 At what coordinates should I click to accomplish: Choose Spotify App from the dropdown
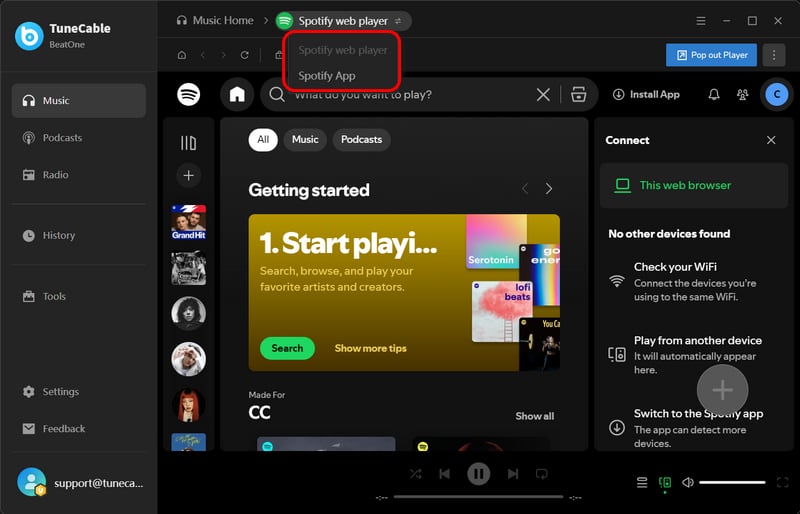coord(327,76)
